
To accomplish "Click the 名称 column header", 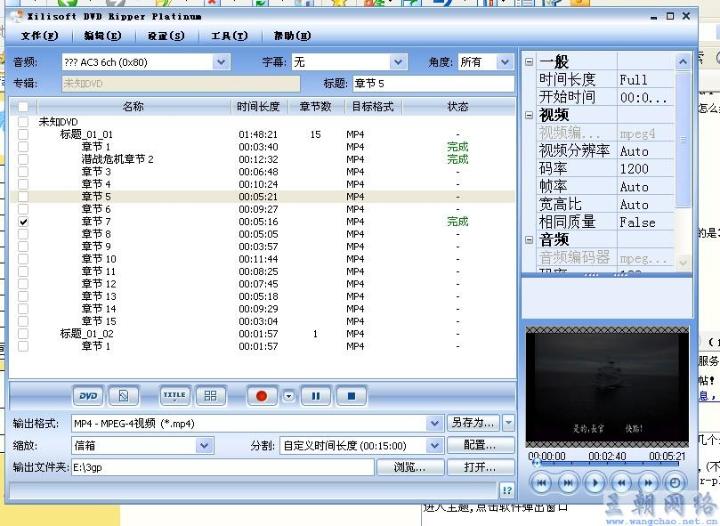I will click(x=133, y=107).
